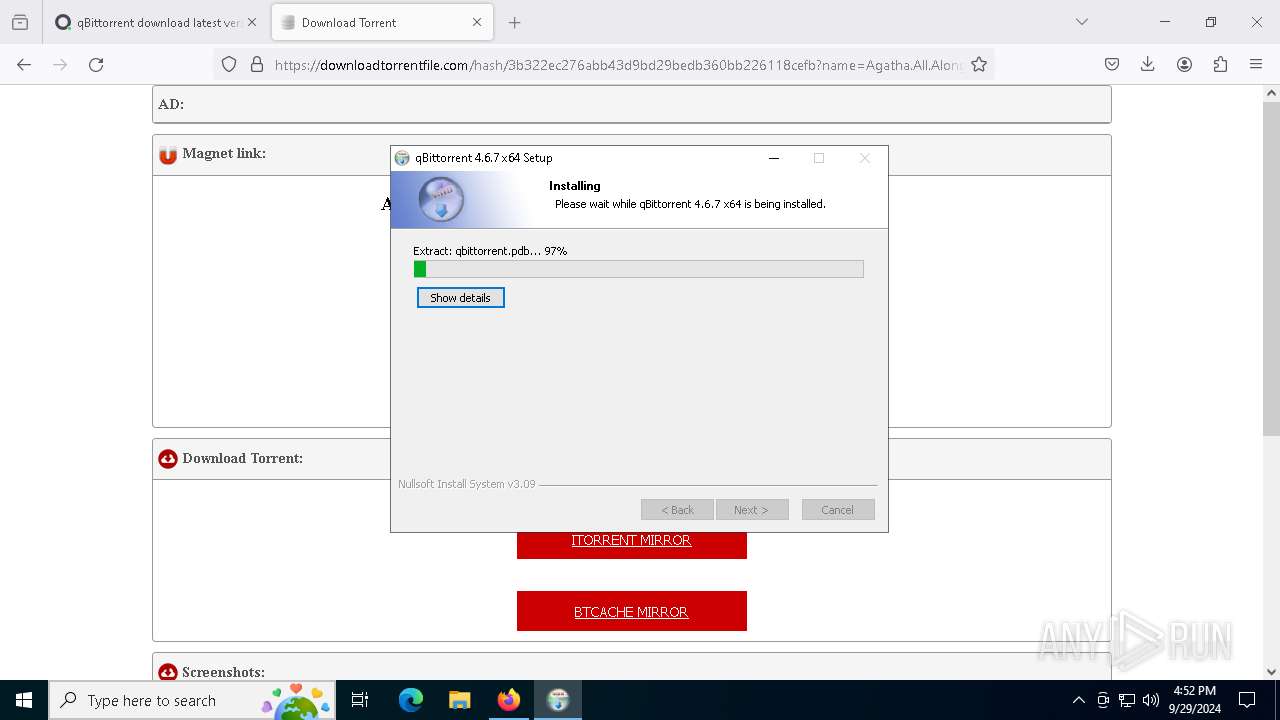Image resolution: width=1280 pixels, height=720 pixels.
Task: Click the ITORRENT MIRROR link
Action: (631, 540)
